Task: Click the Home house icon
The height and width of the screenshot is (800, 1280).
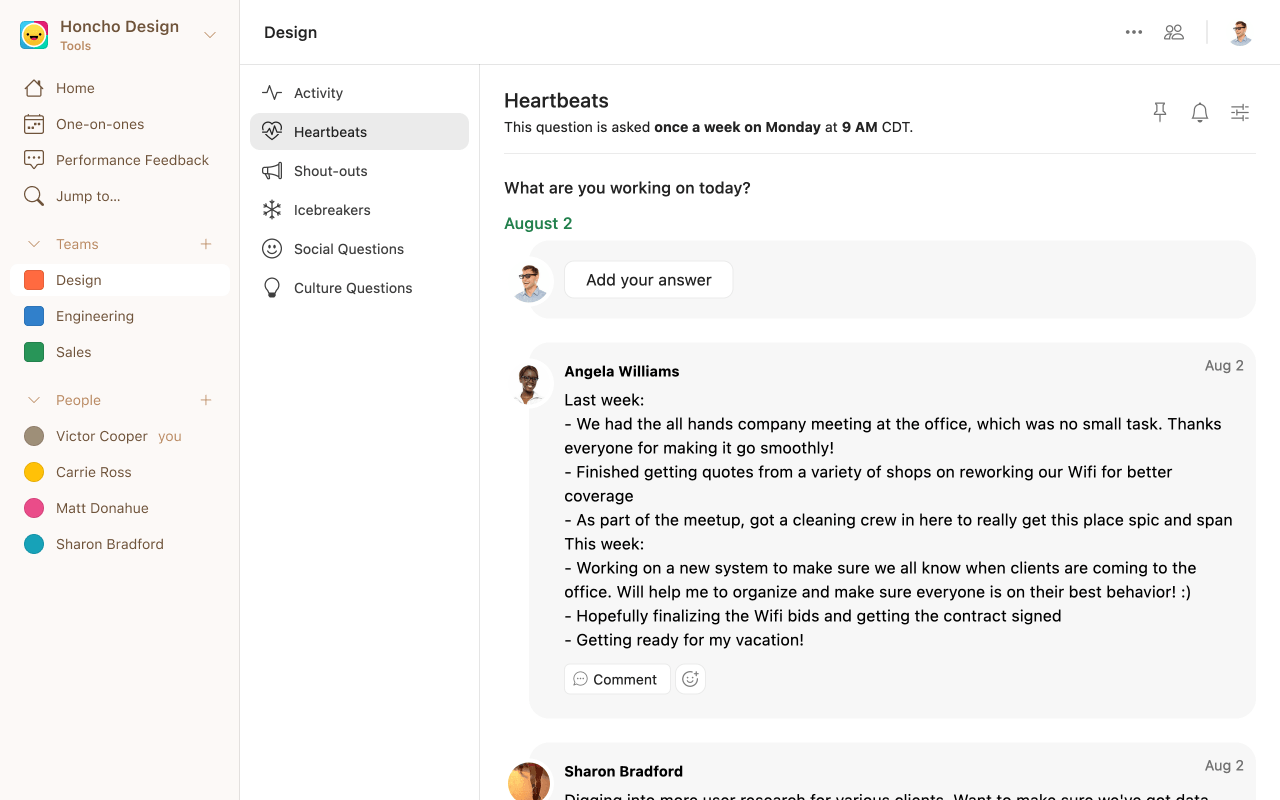Action: [x=34, y=88]
